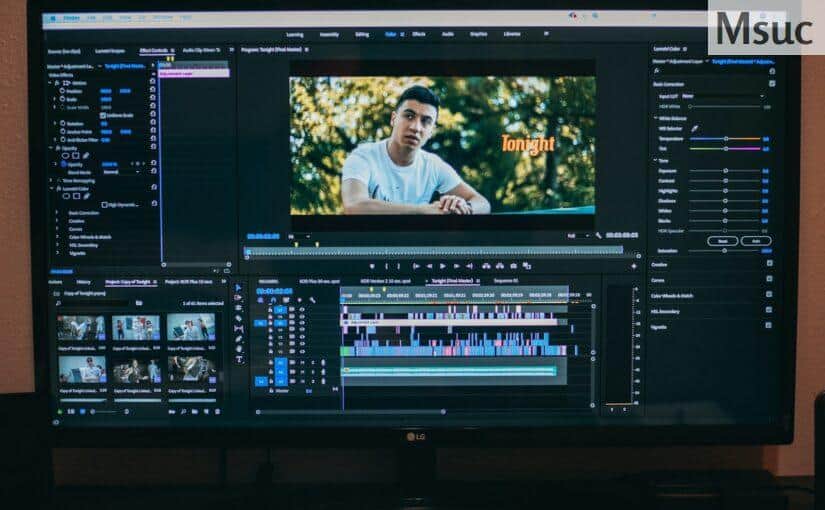The height and width of the screenshot is (510, 825).
Task: Toggle the Vignette checkbox in Lumetri panel
Action: tap(768, 325)
